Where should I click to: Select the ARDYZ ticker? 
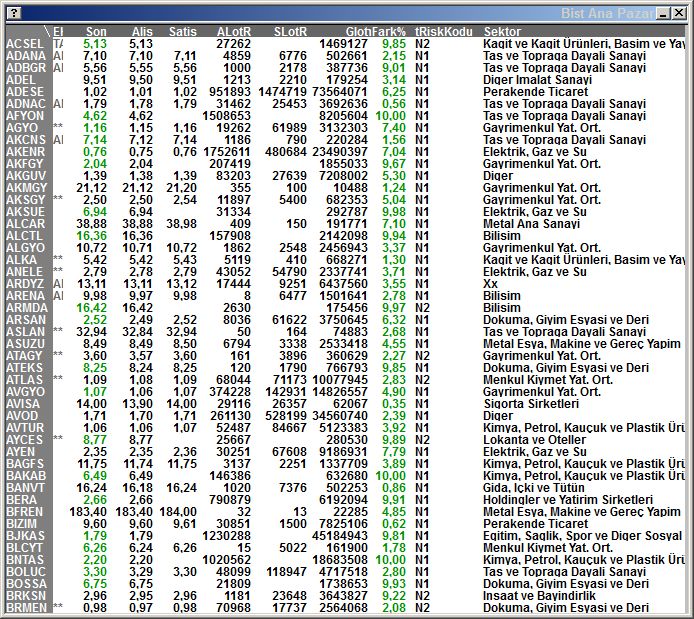[26, 284]
